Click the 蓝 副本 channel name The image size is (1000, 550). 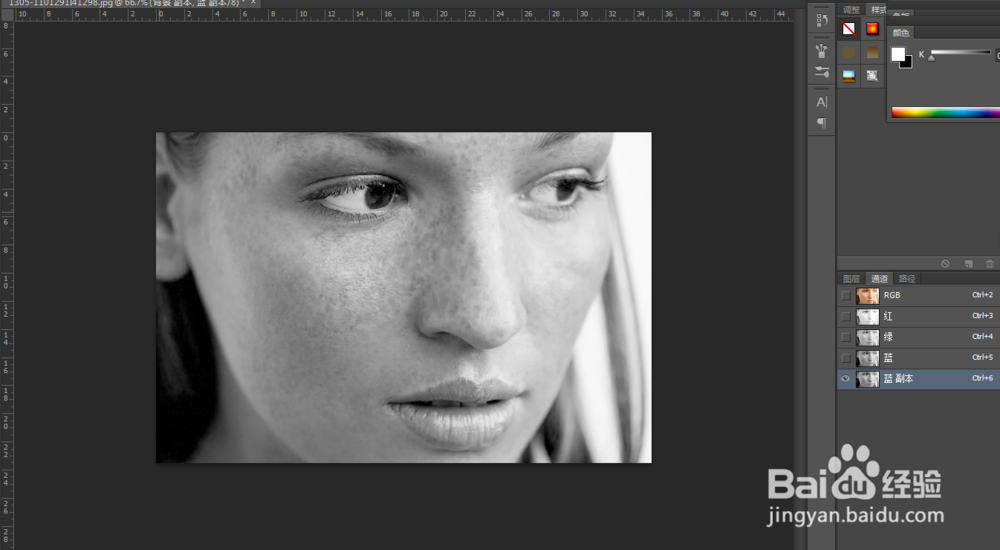pos(899,378)
